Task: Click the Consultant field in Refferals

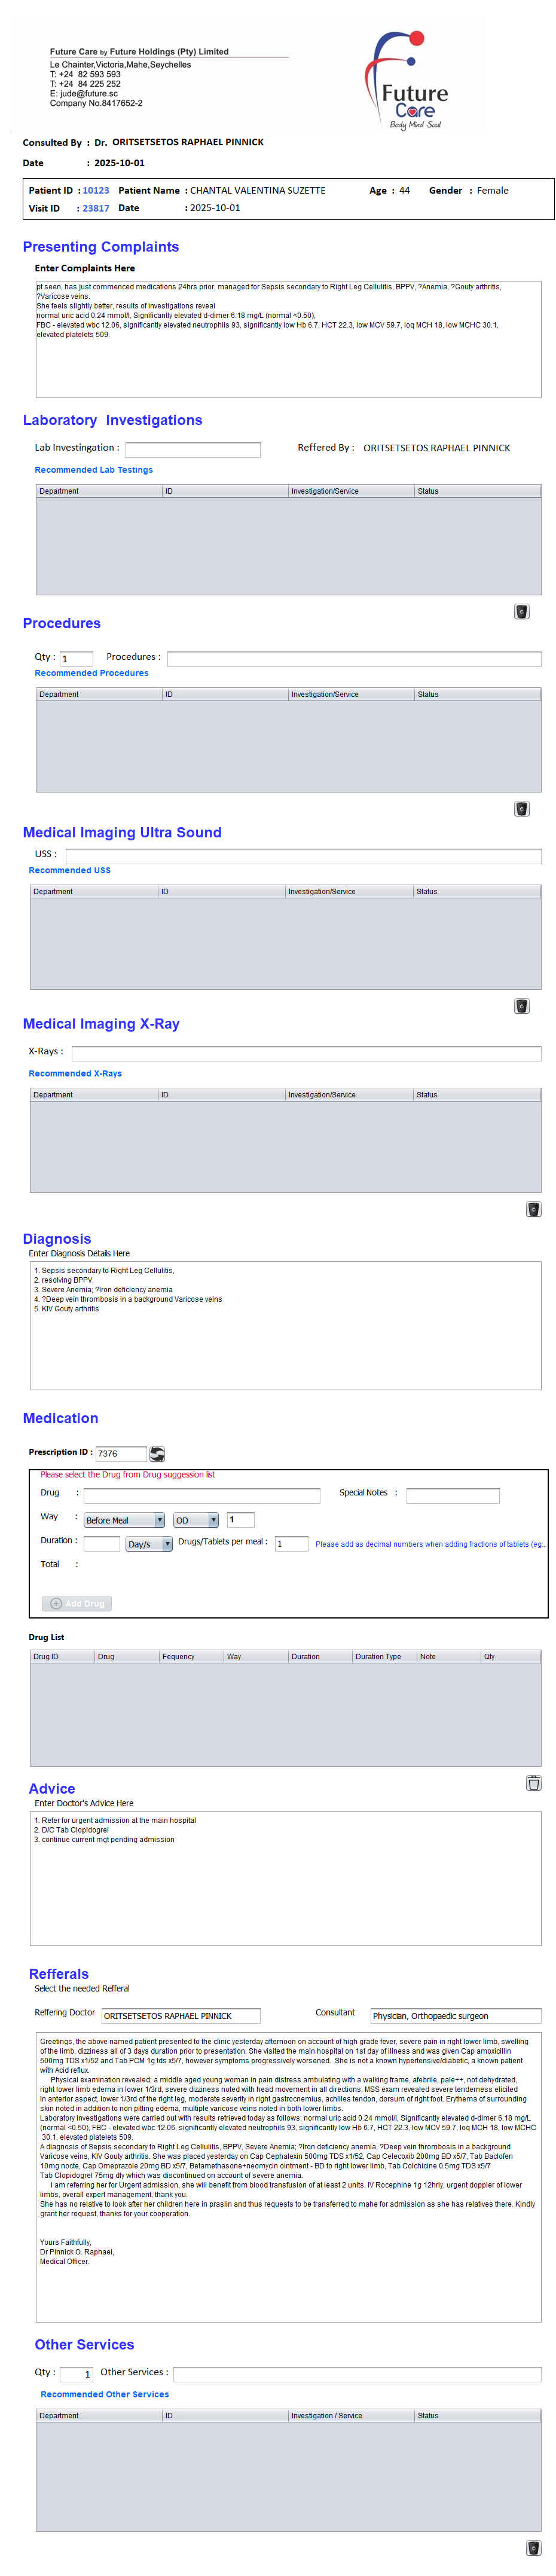Action: (x=455, y=2016)
